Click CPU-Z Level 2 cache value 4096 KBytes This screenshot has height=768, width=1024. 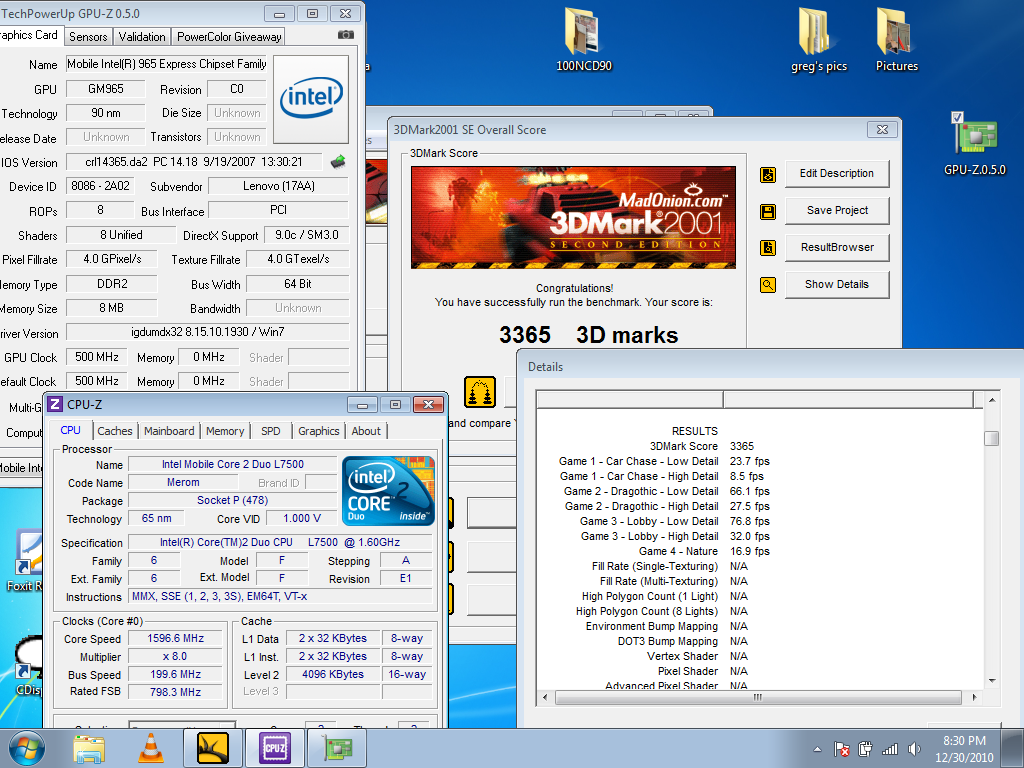[x=332, y=675]
